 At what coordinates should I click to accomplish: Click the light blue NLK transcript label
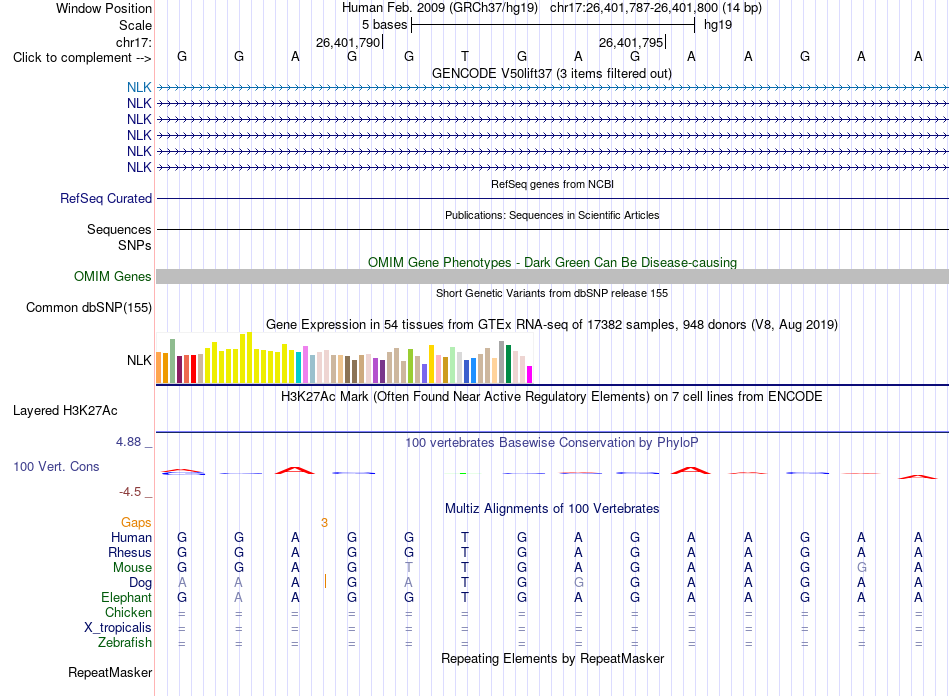coord(139,87)
